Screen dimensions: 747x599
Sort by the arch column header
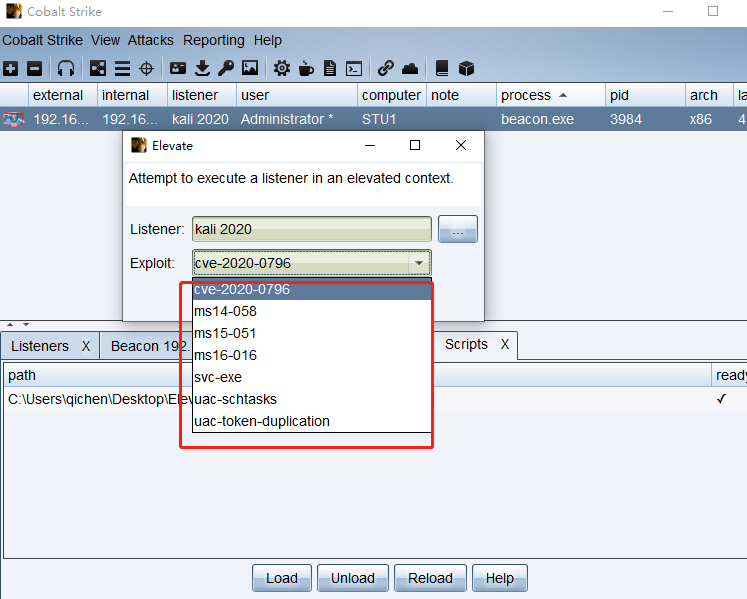[x=709, y=95]
